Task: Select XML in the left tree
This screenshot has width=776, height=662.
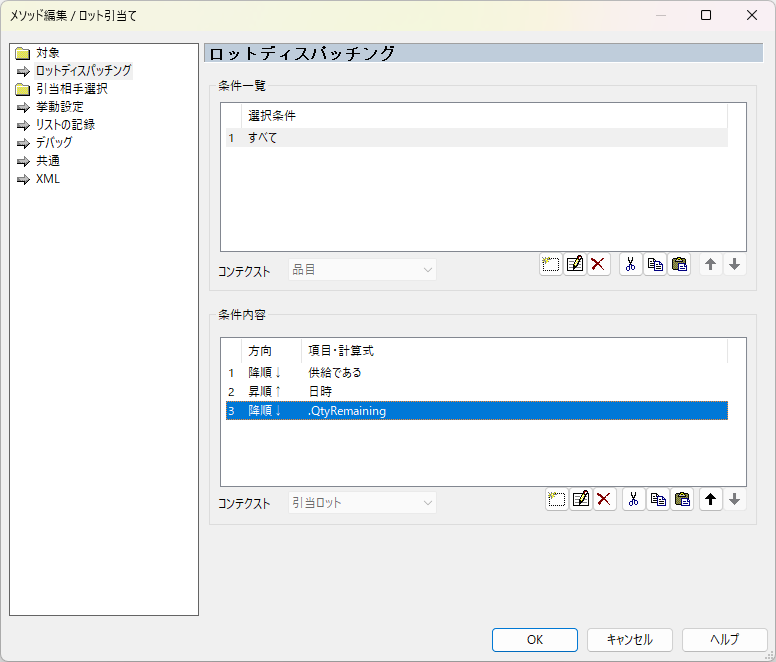Action: [x=47, y=179]
